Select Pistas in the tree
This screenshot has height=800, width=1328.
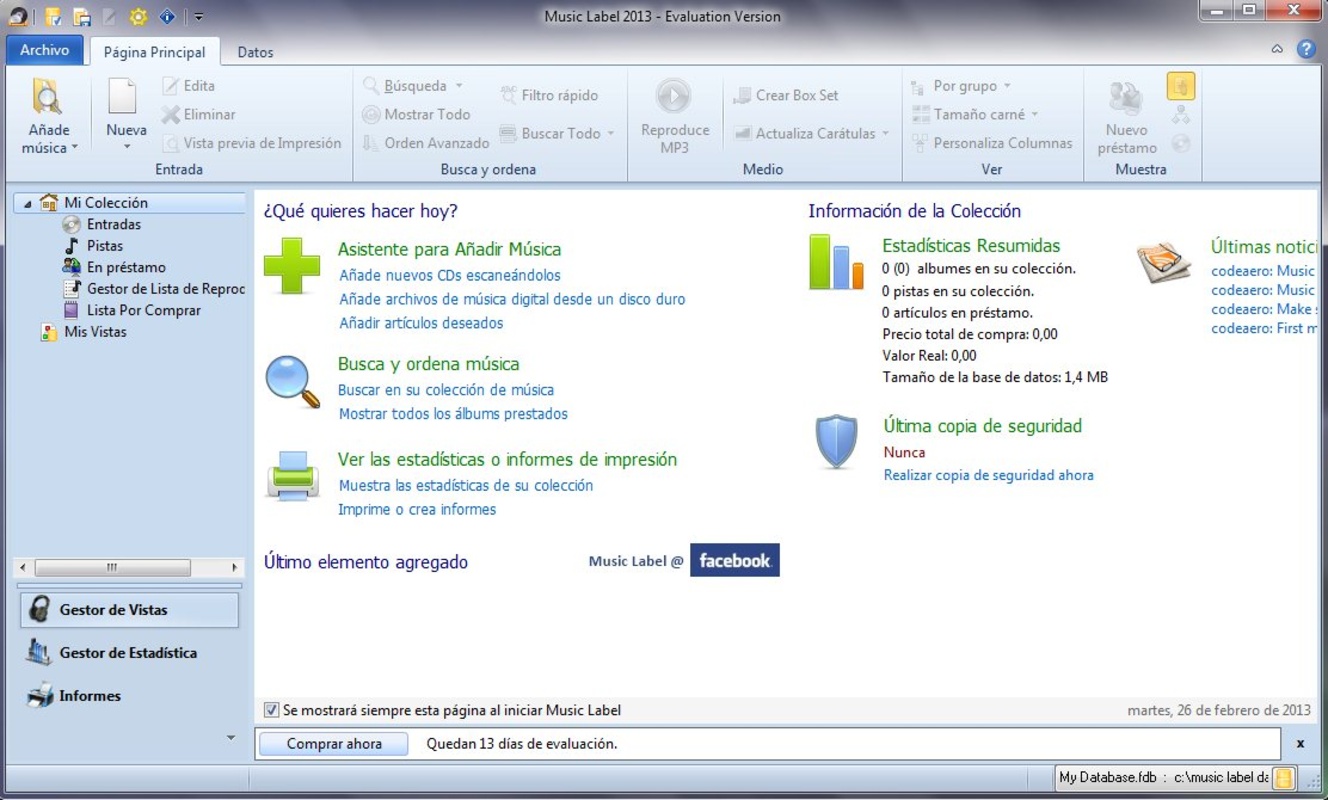click(x=105, y=246)
